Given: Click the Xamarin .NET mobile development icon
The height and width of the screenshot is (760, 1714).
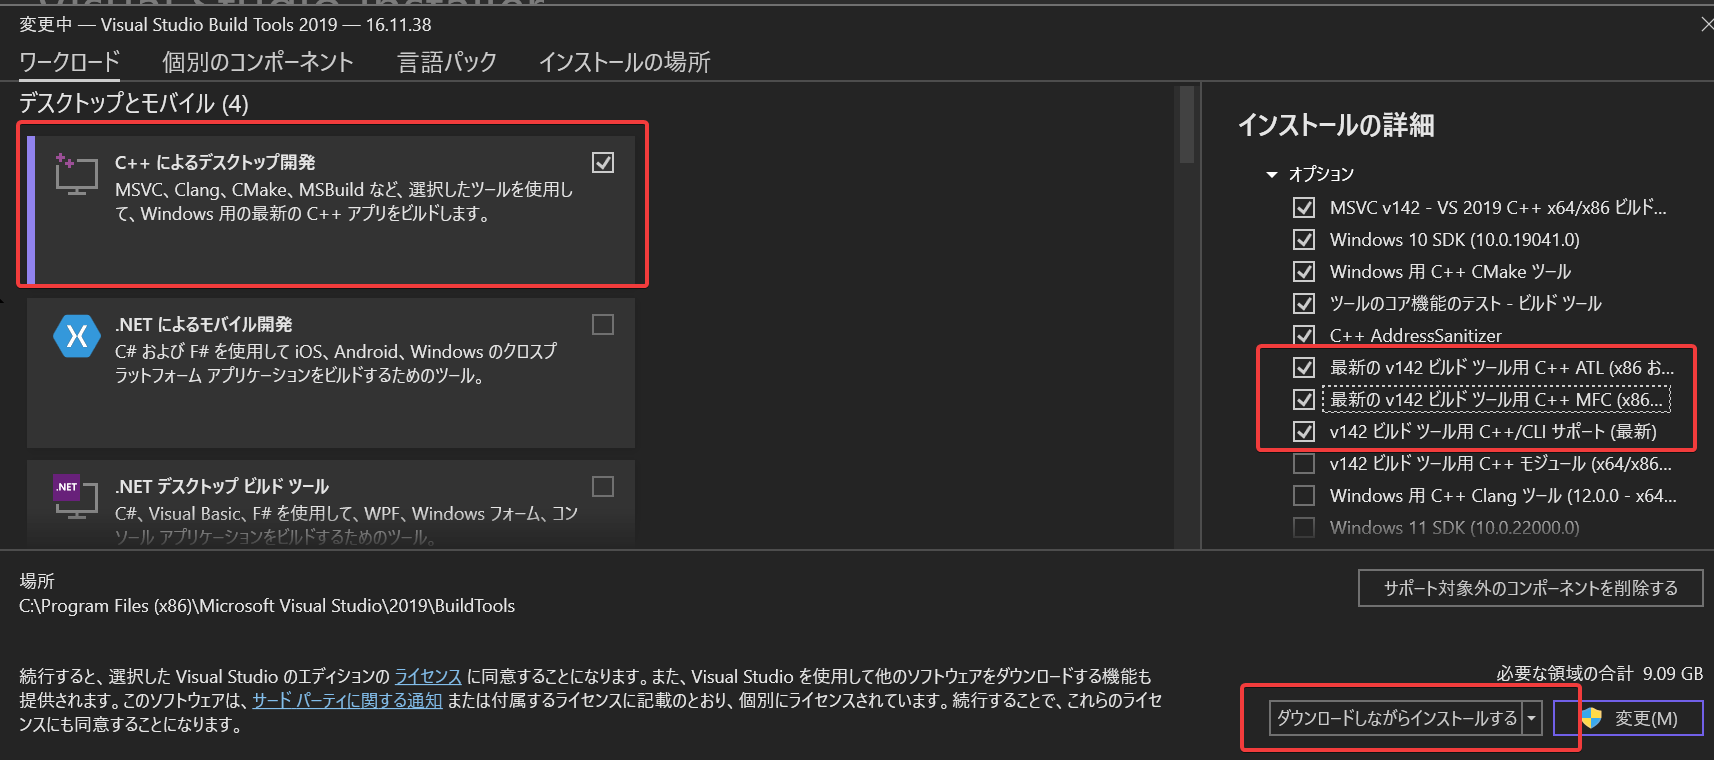Looking at the screenshot, I should click(x=77, y=336).
